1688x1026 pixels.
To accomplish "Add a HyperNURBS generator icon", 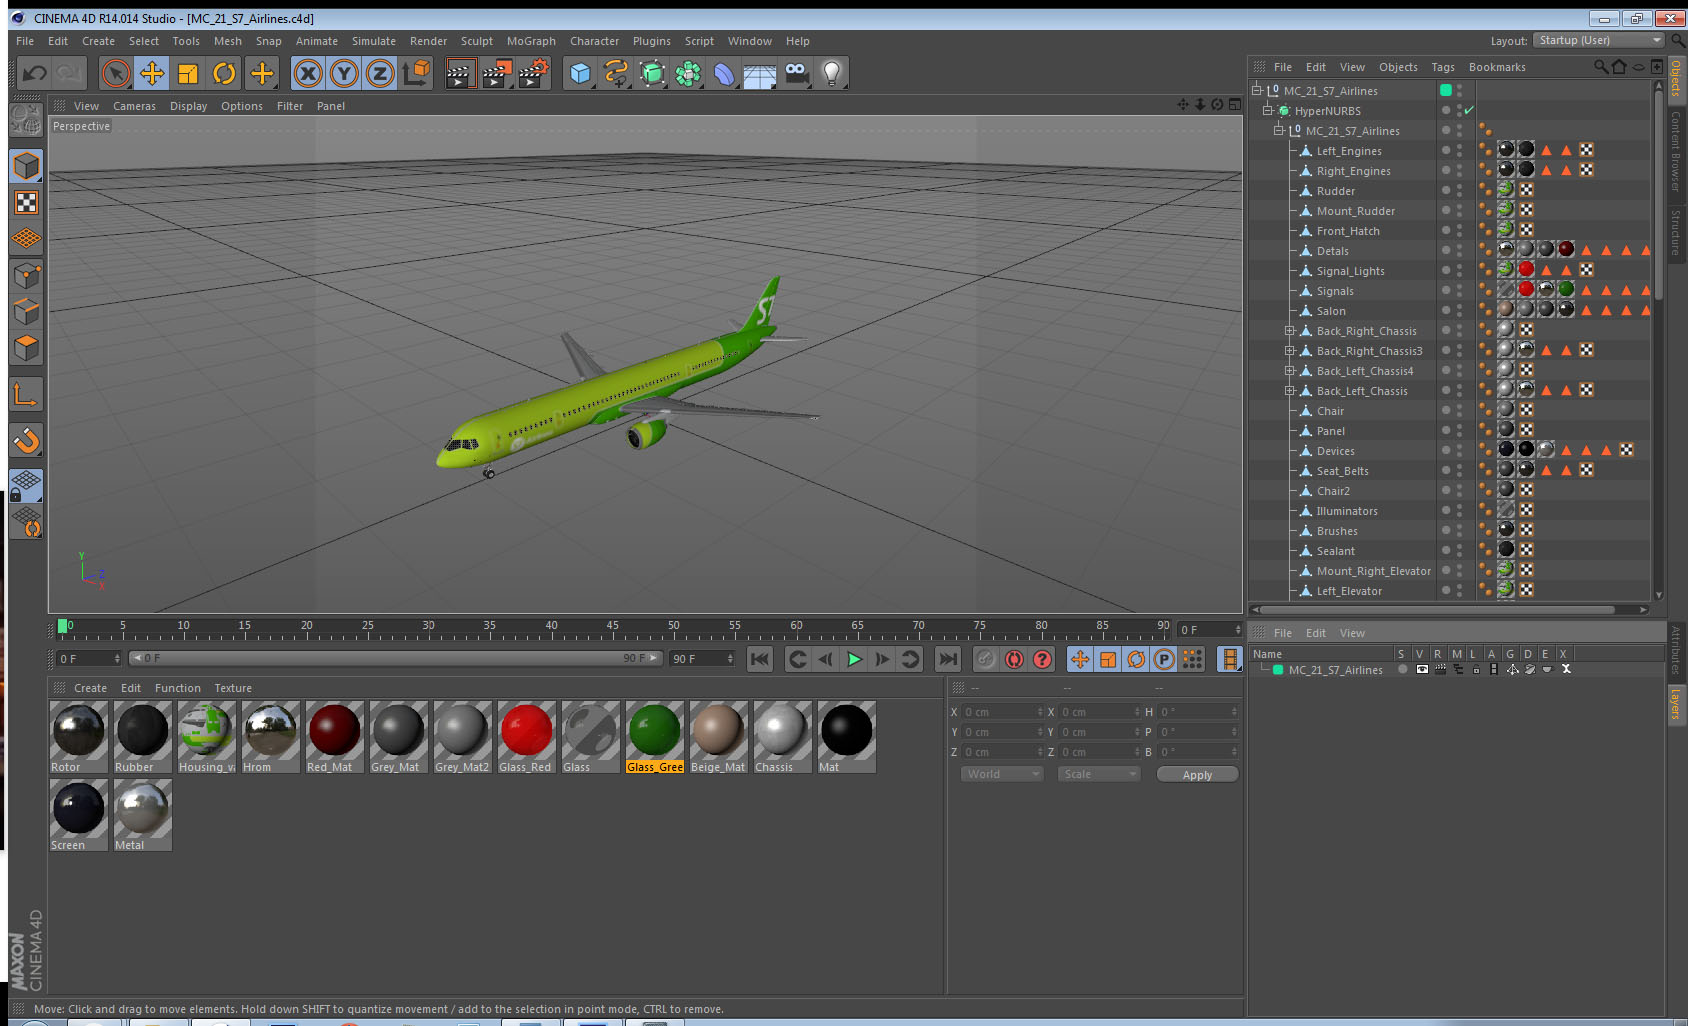I will [x=652, y=73].
